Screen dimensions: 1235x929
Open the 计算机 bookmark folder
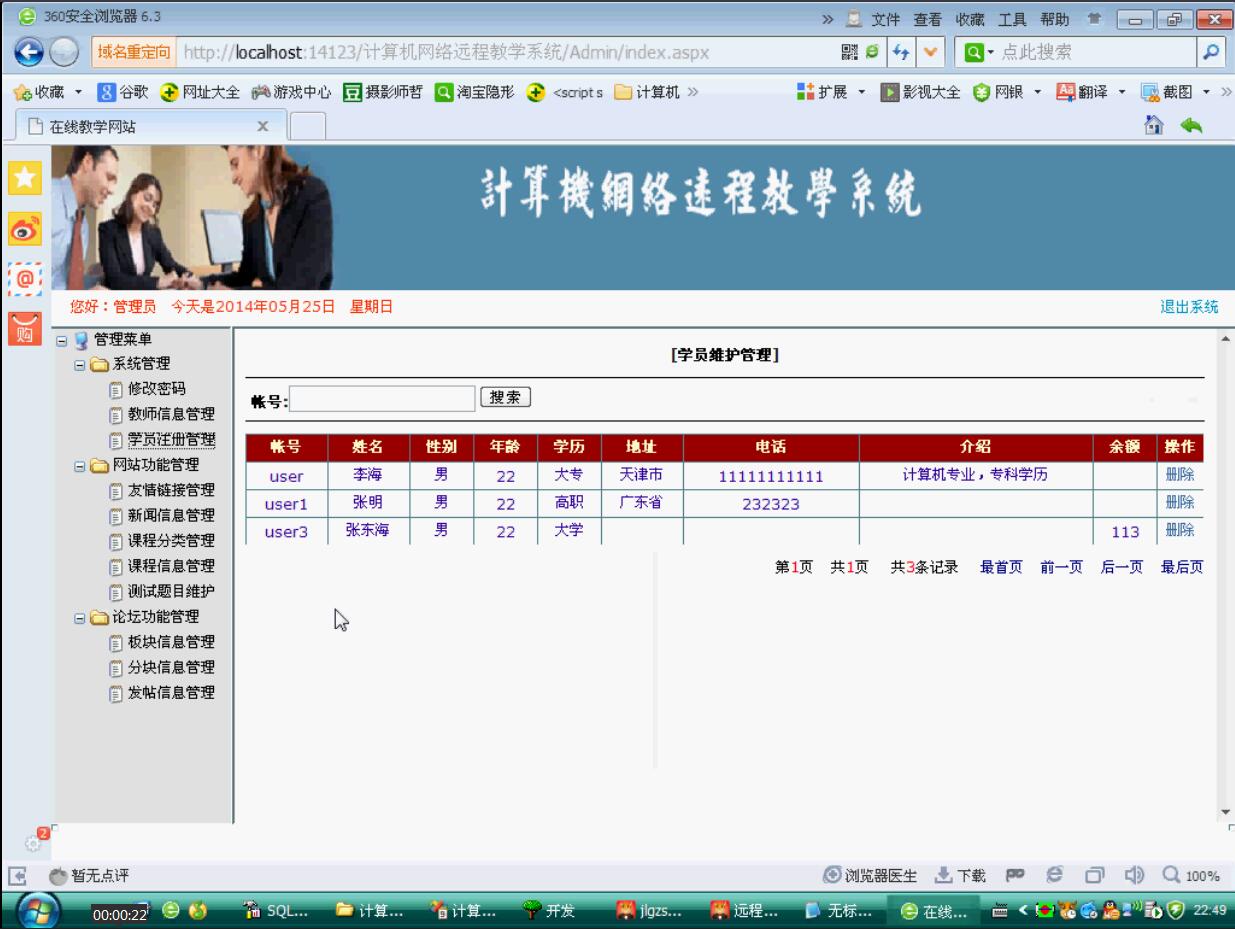pyautogui.click(x=646, y=92)
